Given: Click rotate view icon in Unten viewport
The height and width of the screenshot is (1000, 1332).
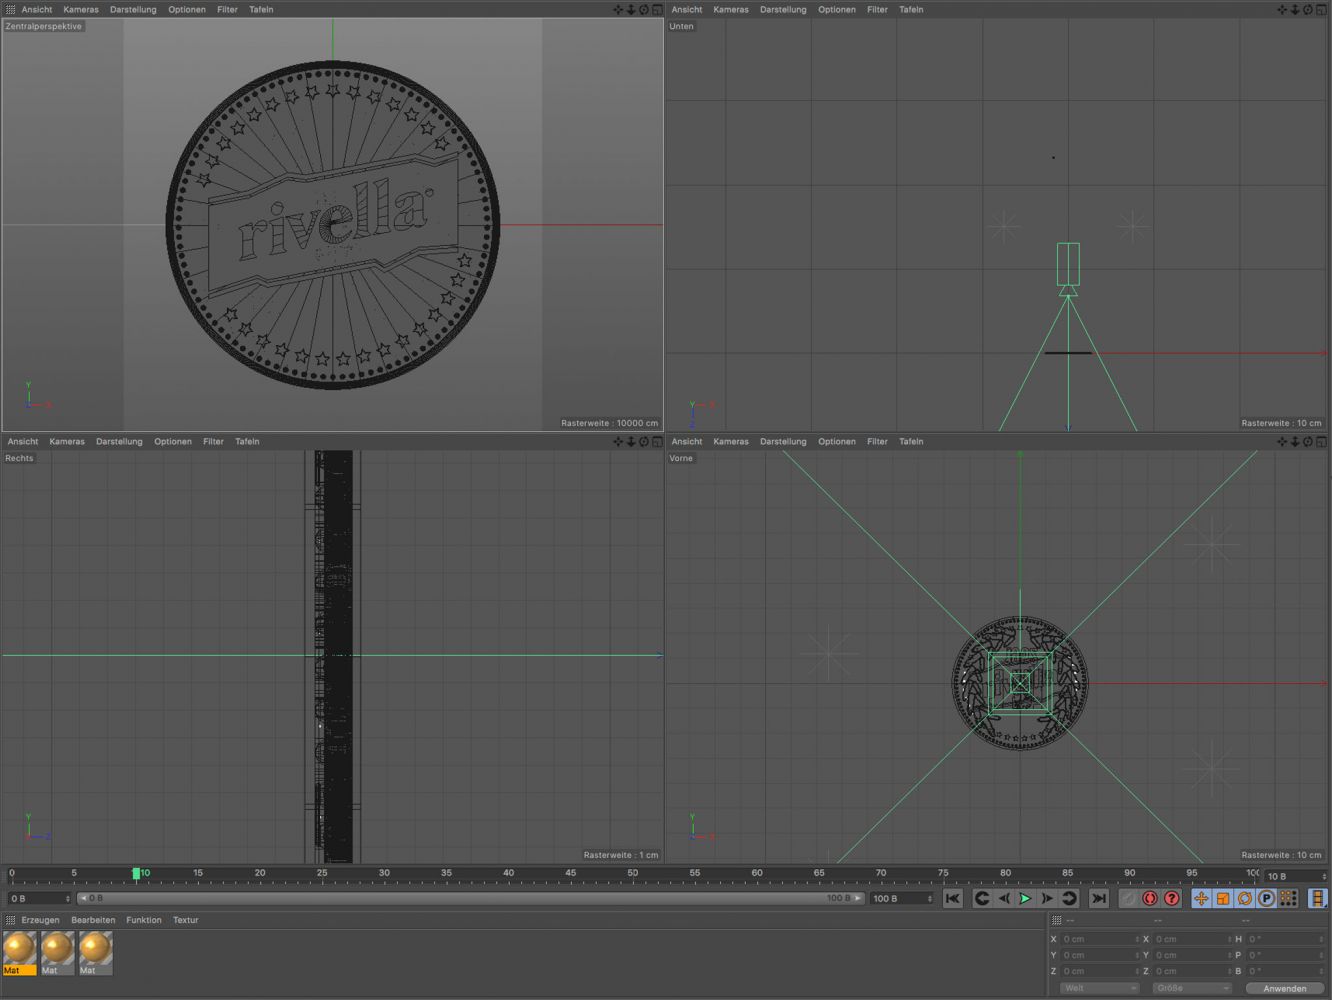Looking at the screenshot, I should [1308, 10].
